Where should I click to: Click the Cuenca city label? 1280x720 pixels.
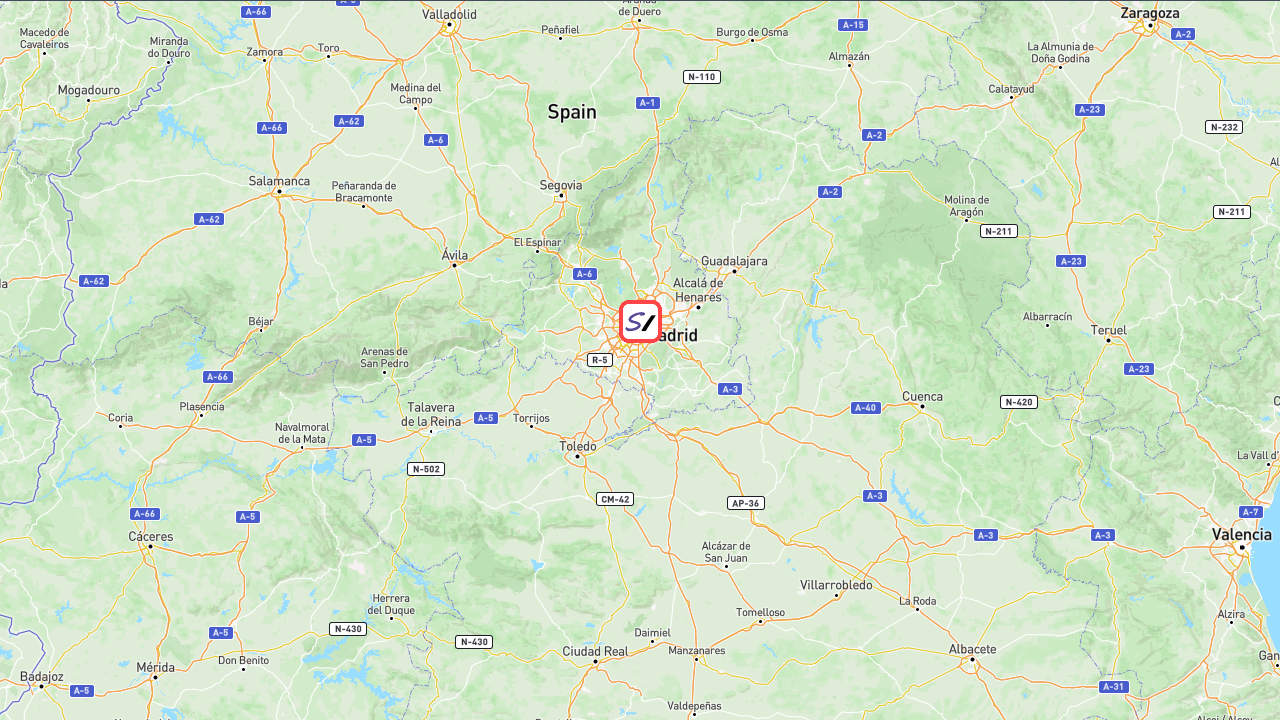[923, 396]
